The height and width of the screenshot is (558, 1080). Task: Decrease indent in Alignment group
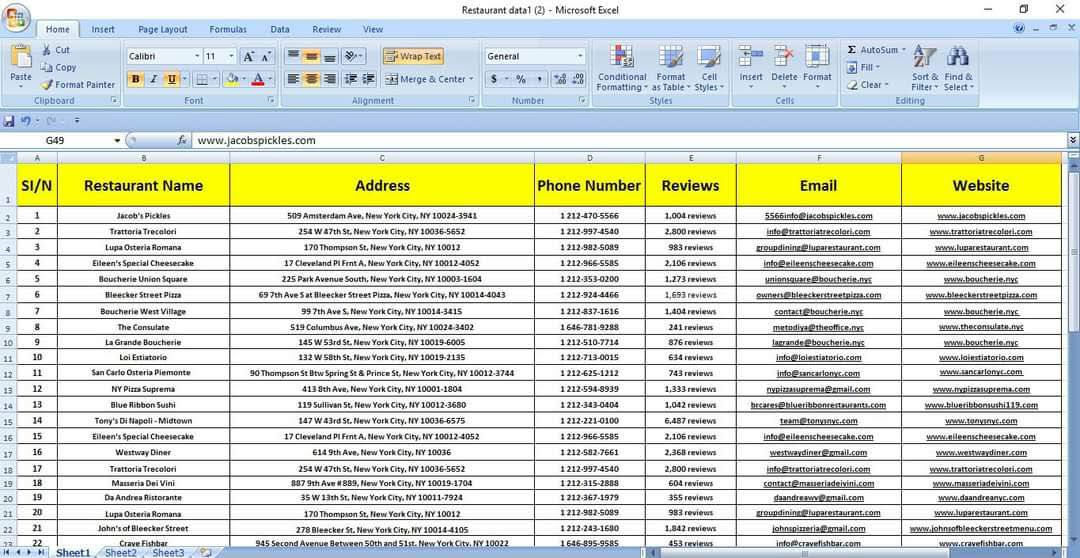coord(351,79)
